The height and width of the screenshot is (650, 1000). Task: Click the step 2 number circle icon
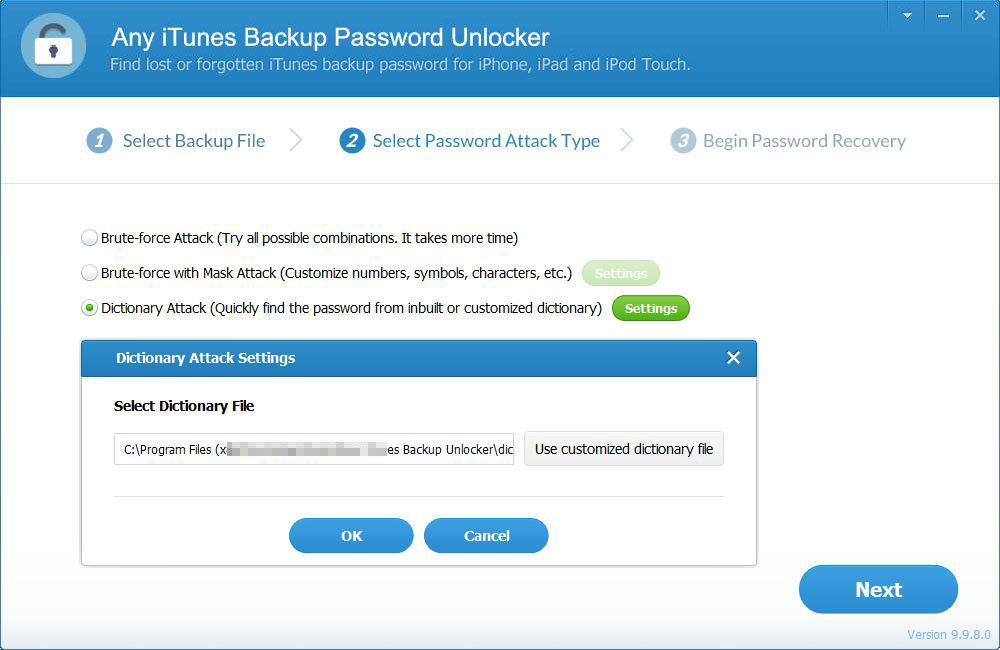click(352, 141)
